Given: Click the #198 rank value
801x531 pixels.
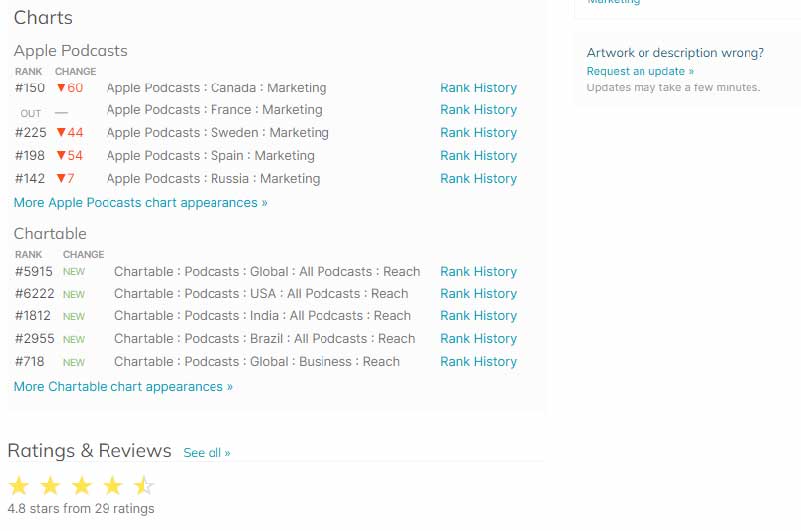Looking at the screenshot, I should [x=30, y=156].
